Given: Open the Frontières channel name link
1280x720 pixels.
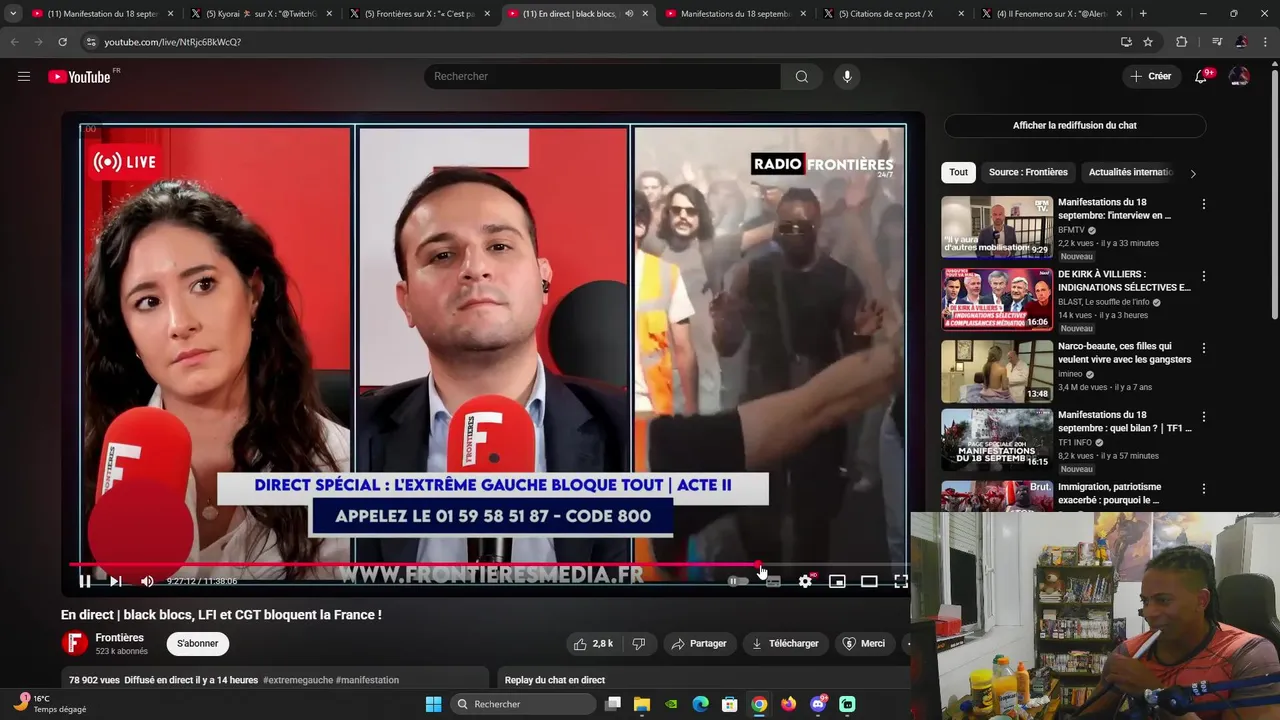Looking at the screenshot, I should click(x=120, y=637).
